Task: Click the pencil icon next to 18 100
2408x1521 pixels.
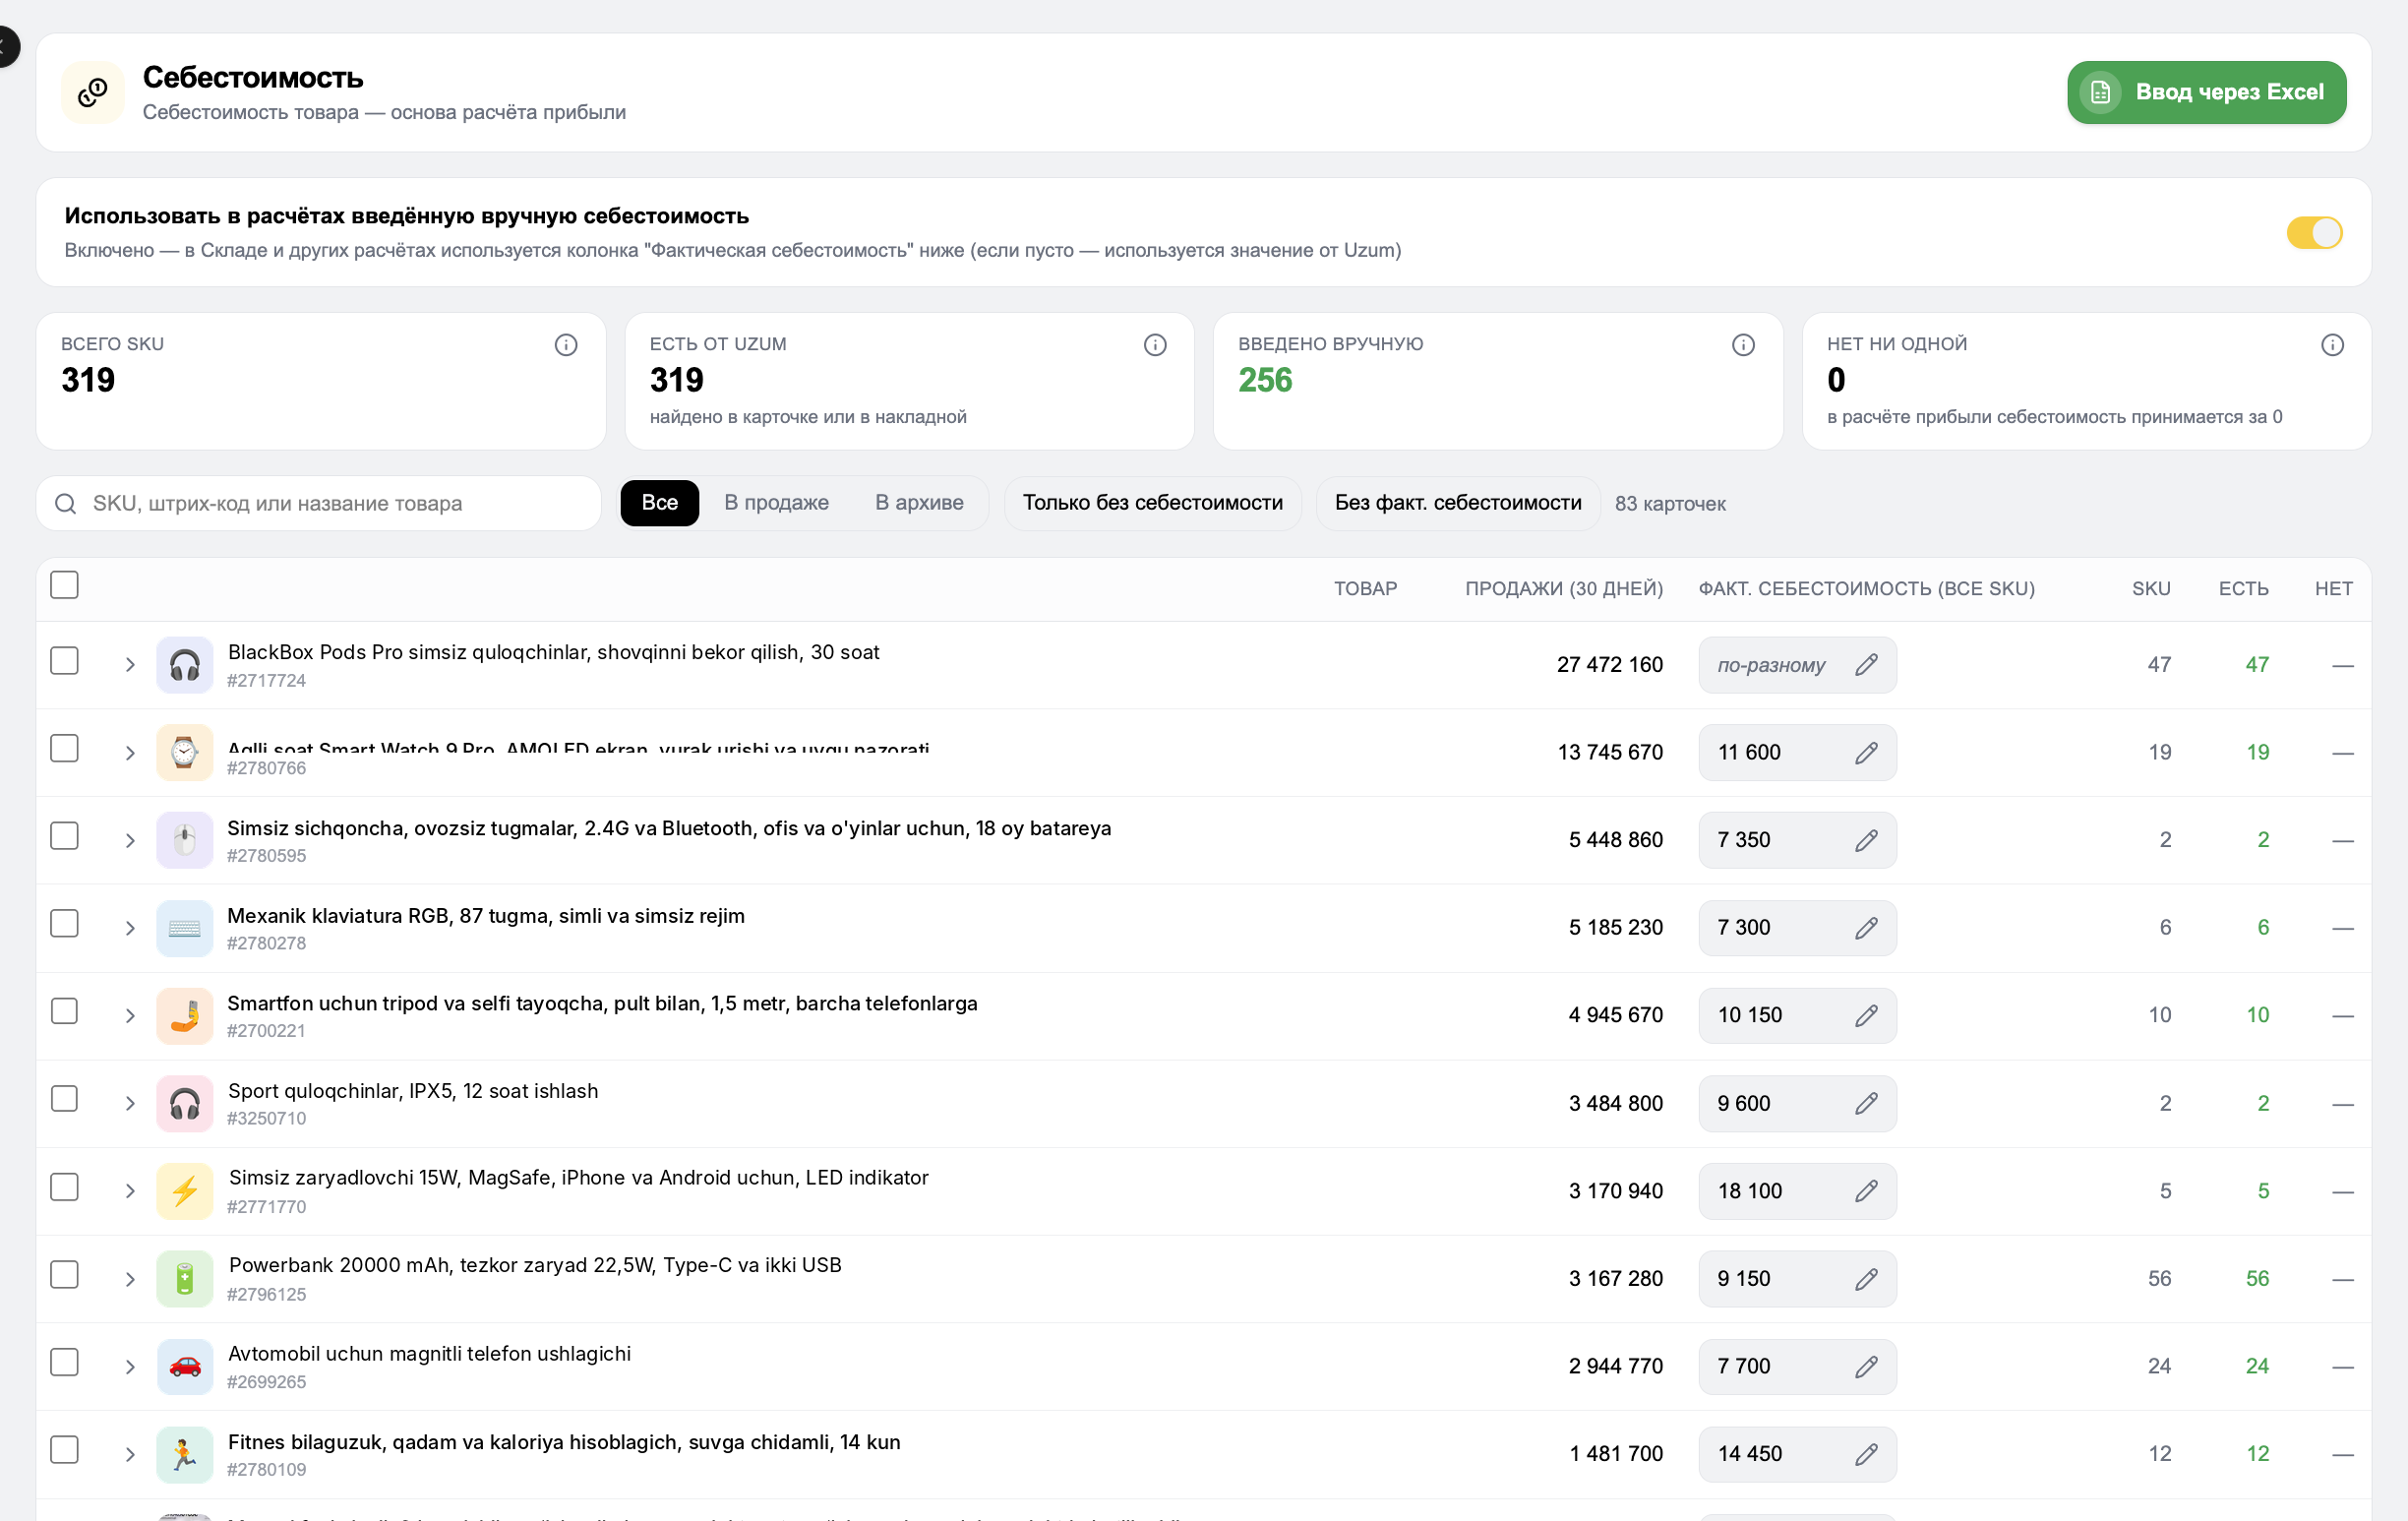Action: pyautogui.click(x=1866, y=1191)
